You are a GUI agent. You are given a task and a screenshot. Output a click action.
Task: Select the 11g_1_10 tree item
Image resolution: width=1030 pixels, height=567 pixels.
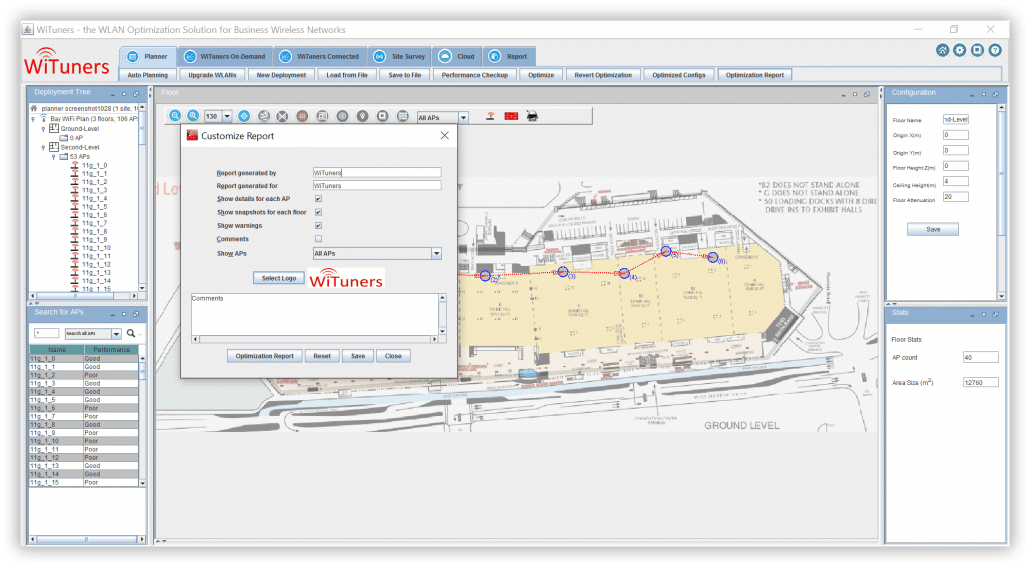pyautogui.click(x=97, y=248)
